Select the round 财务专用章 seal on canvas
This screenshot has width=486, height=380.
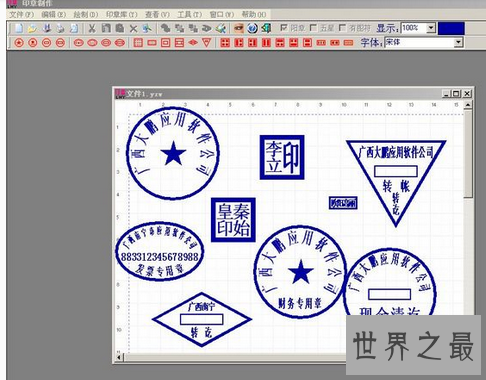click(301, 272)
